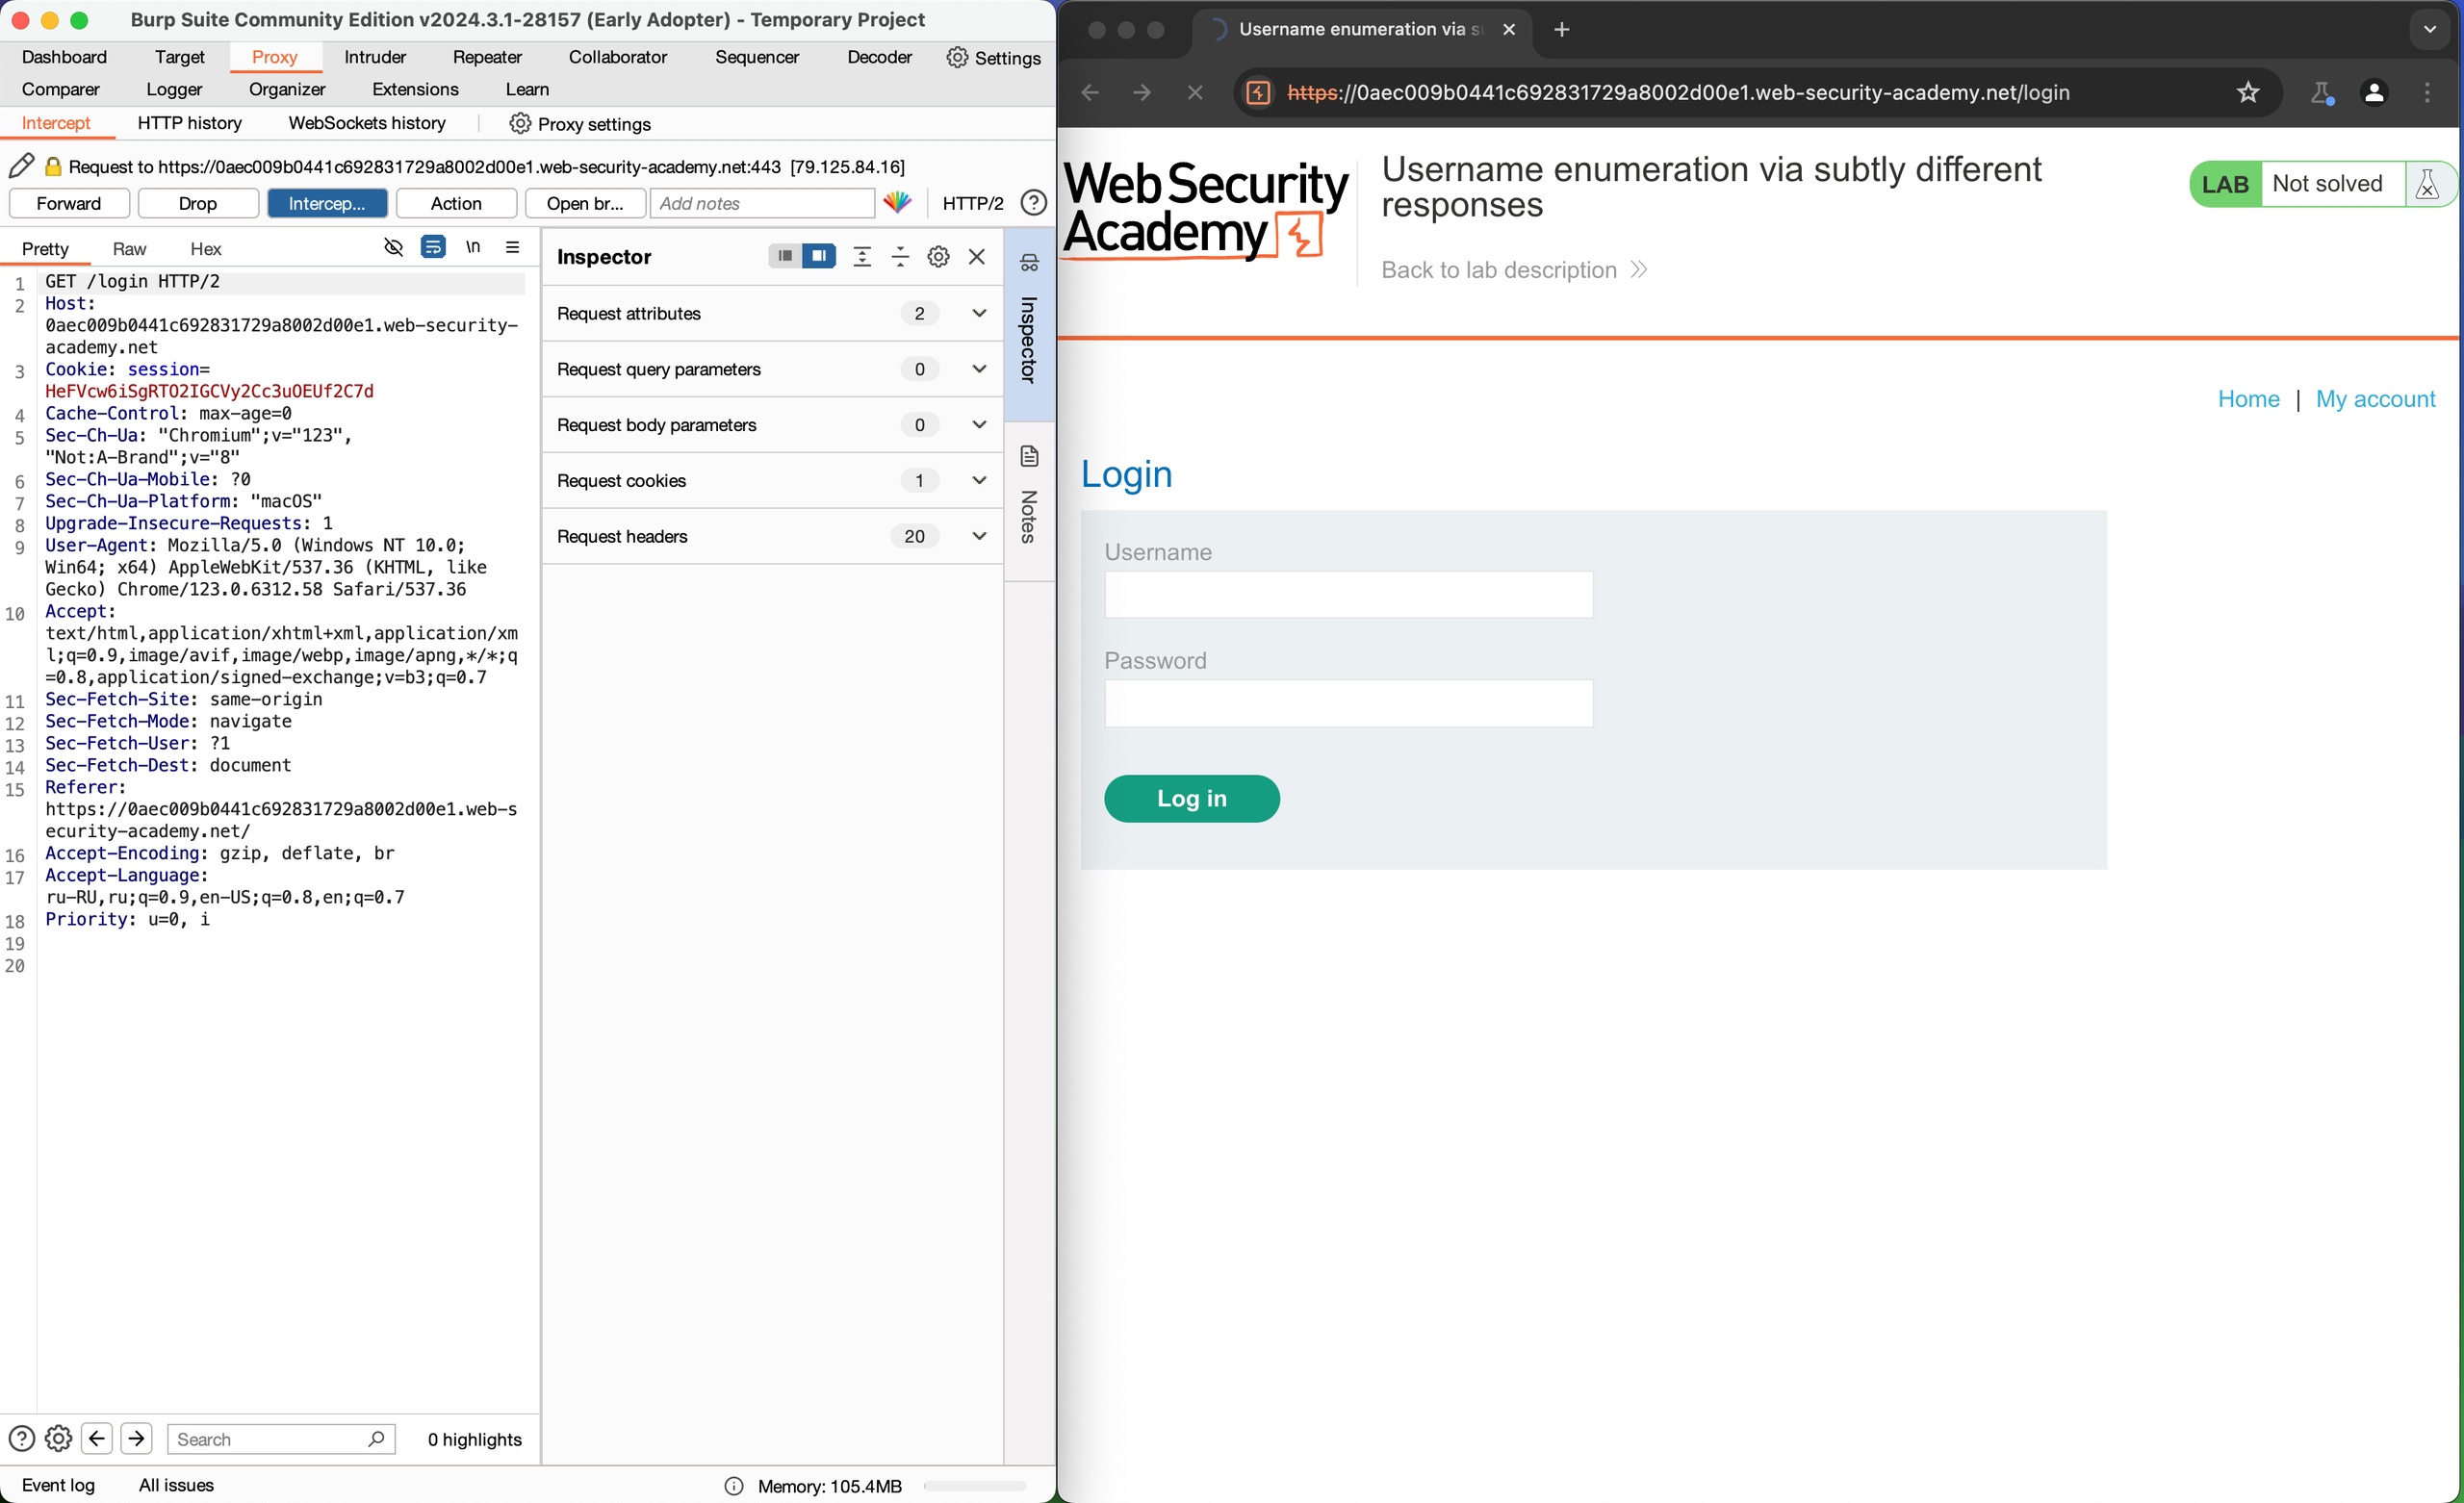
Task: Expand the Request query parameters section
Action: tap(979, 369)
